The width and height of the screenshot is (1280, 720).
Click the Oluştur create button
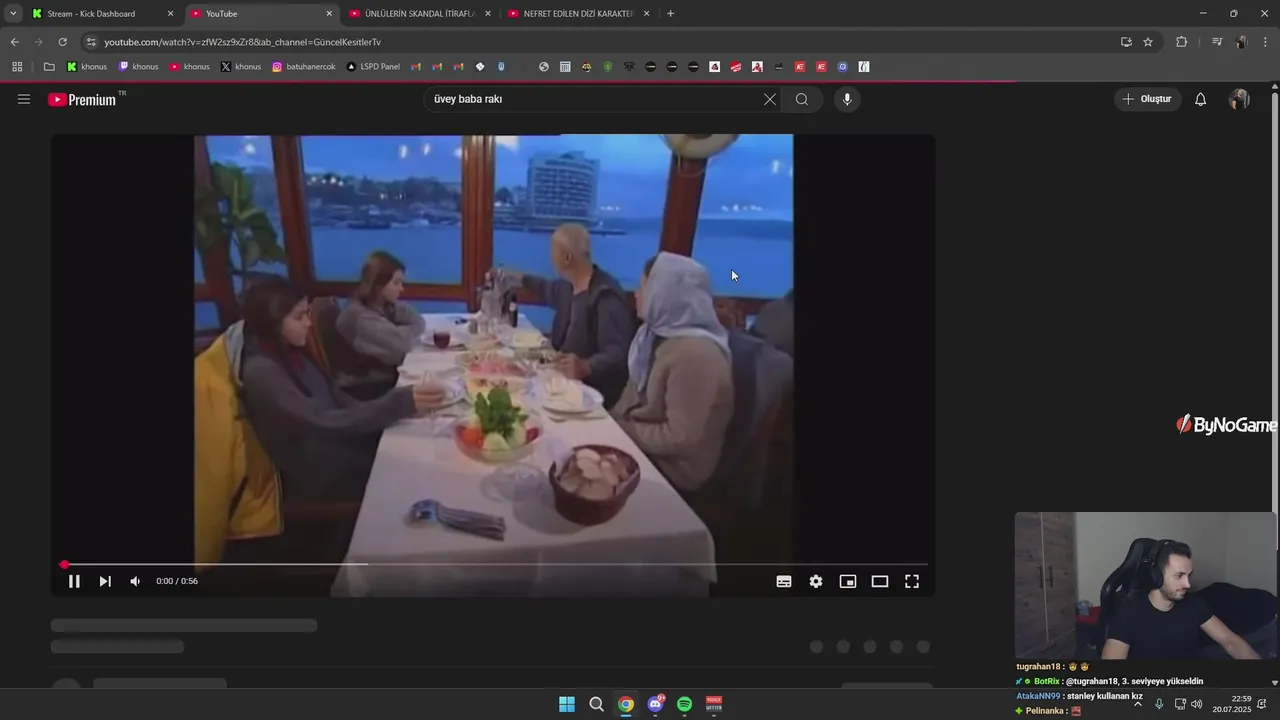pos(1147,99)
